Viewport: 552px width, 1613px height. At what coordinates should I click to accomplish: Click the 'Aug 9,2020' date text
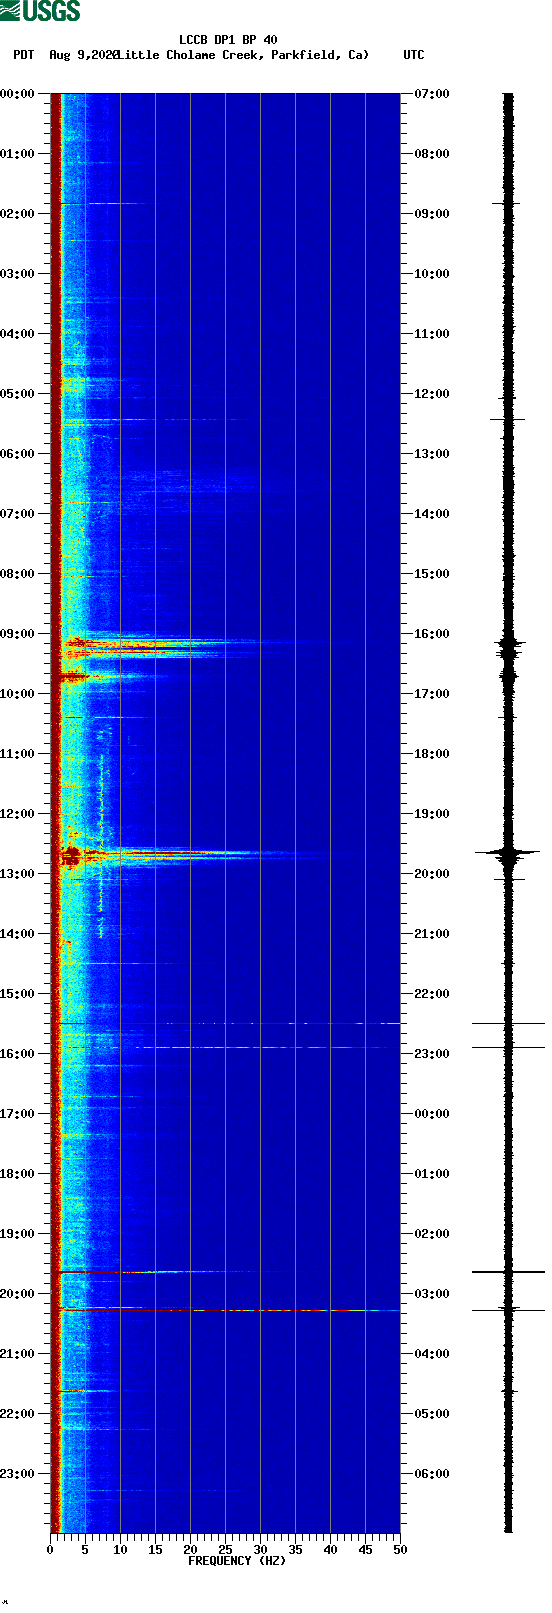pos(83,55)
